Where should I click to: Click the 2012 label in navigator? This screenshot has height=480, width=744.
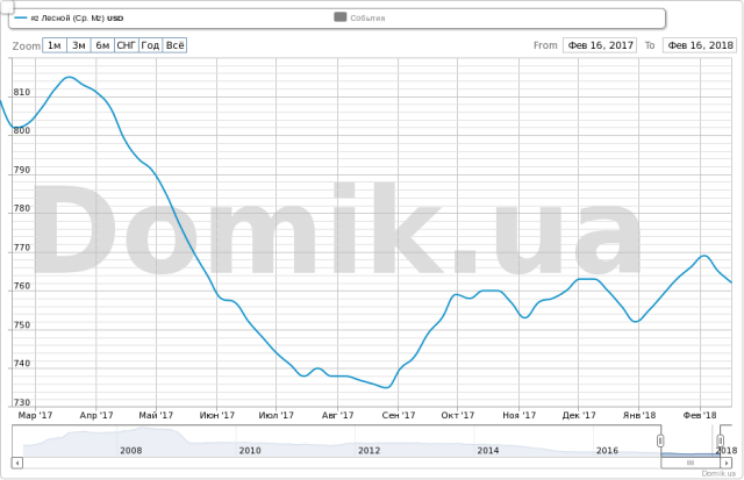point(369,451)
